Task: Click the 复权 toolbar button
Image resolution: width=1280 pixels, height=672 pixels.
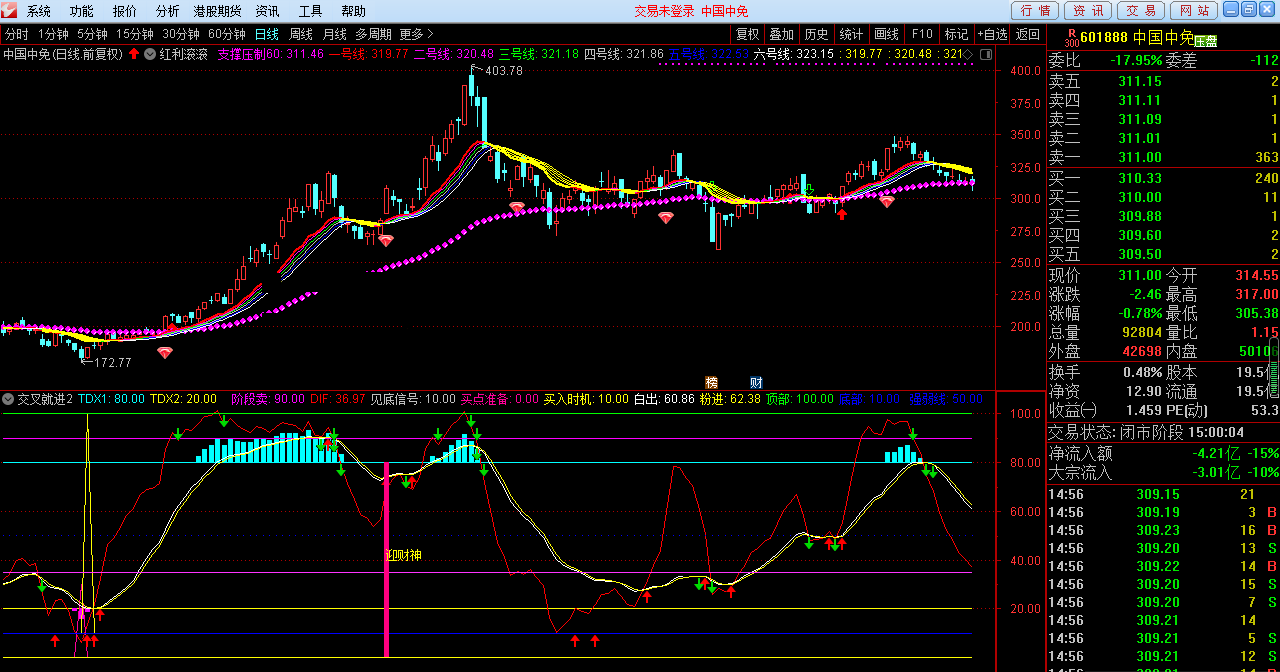Action: point(747,34)
